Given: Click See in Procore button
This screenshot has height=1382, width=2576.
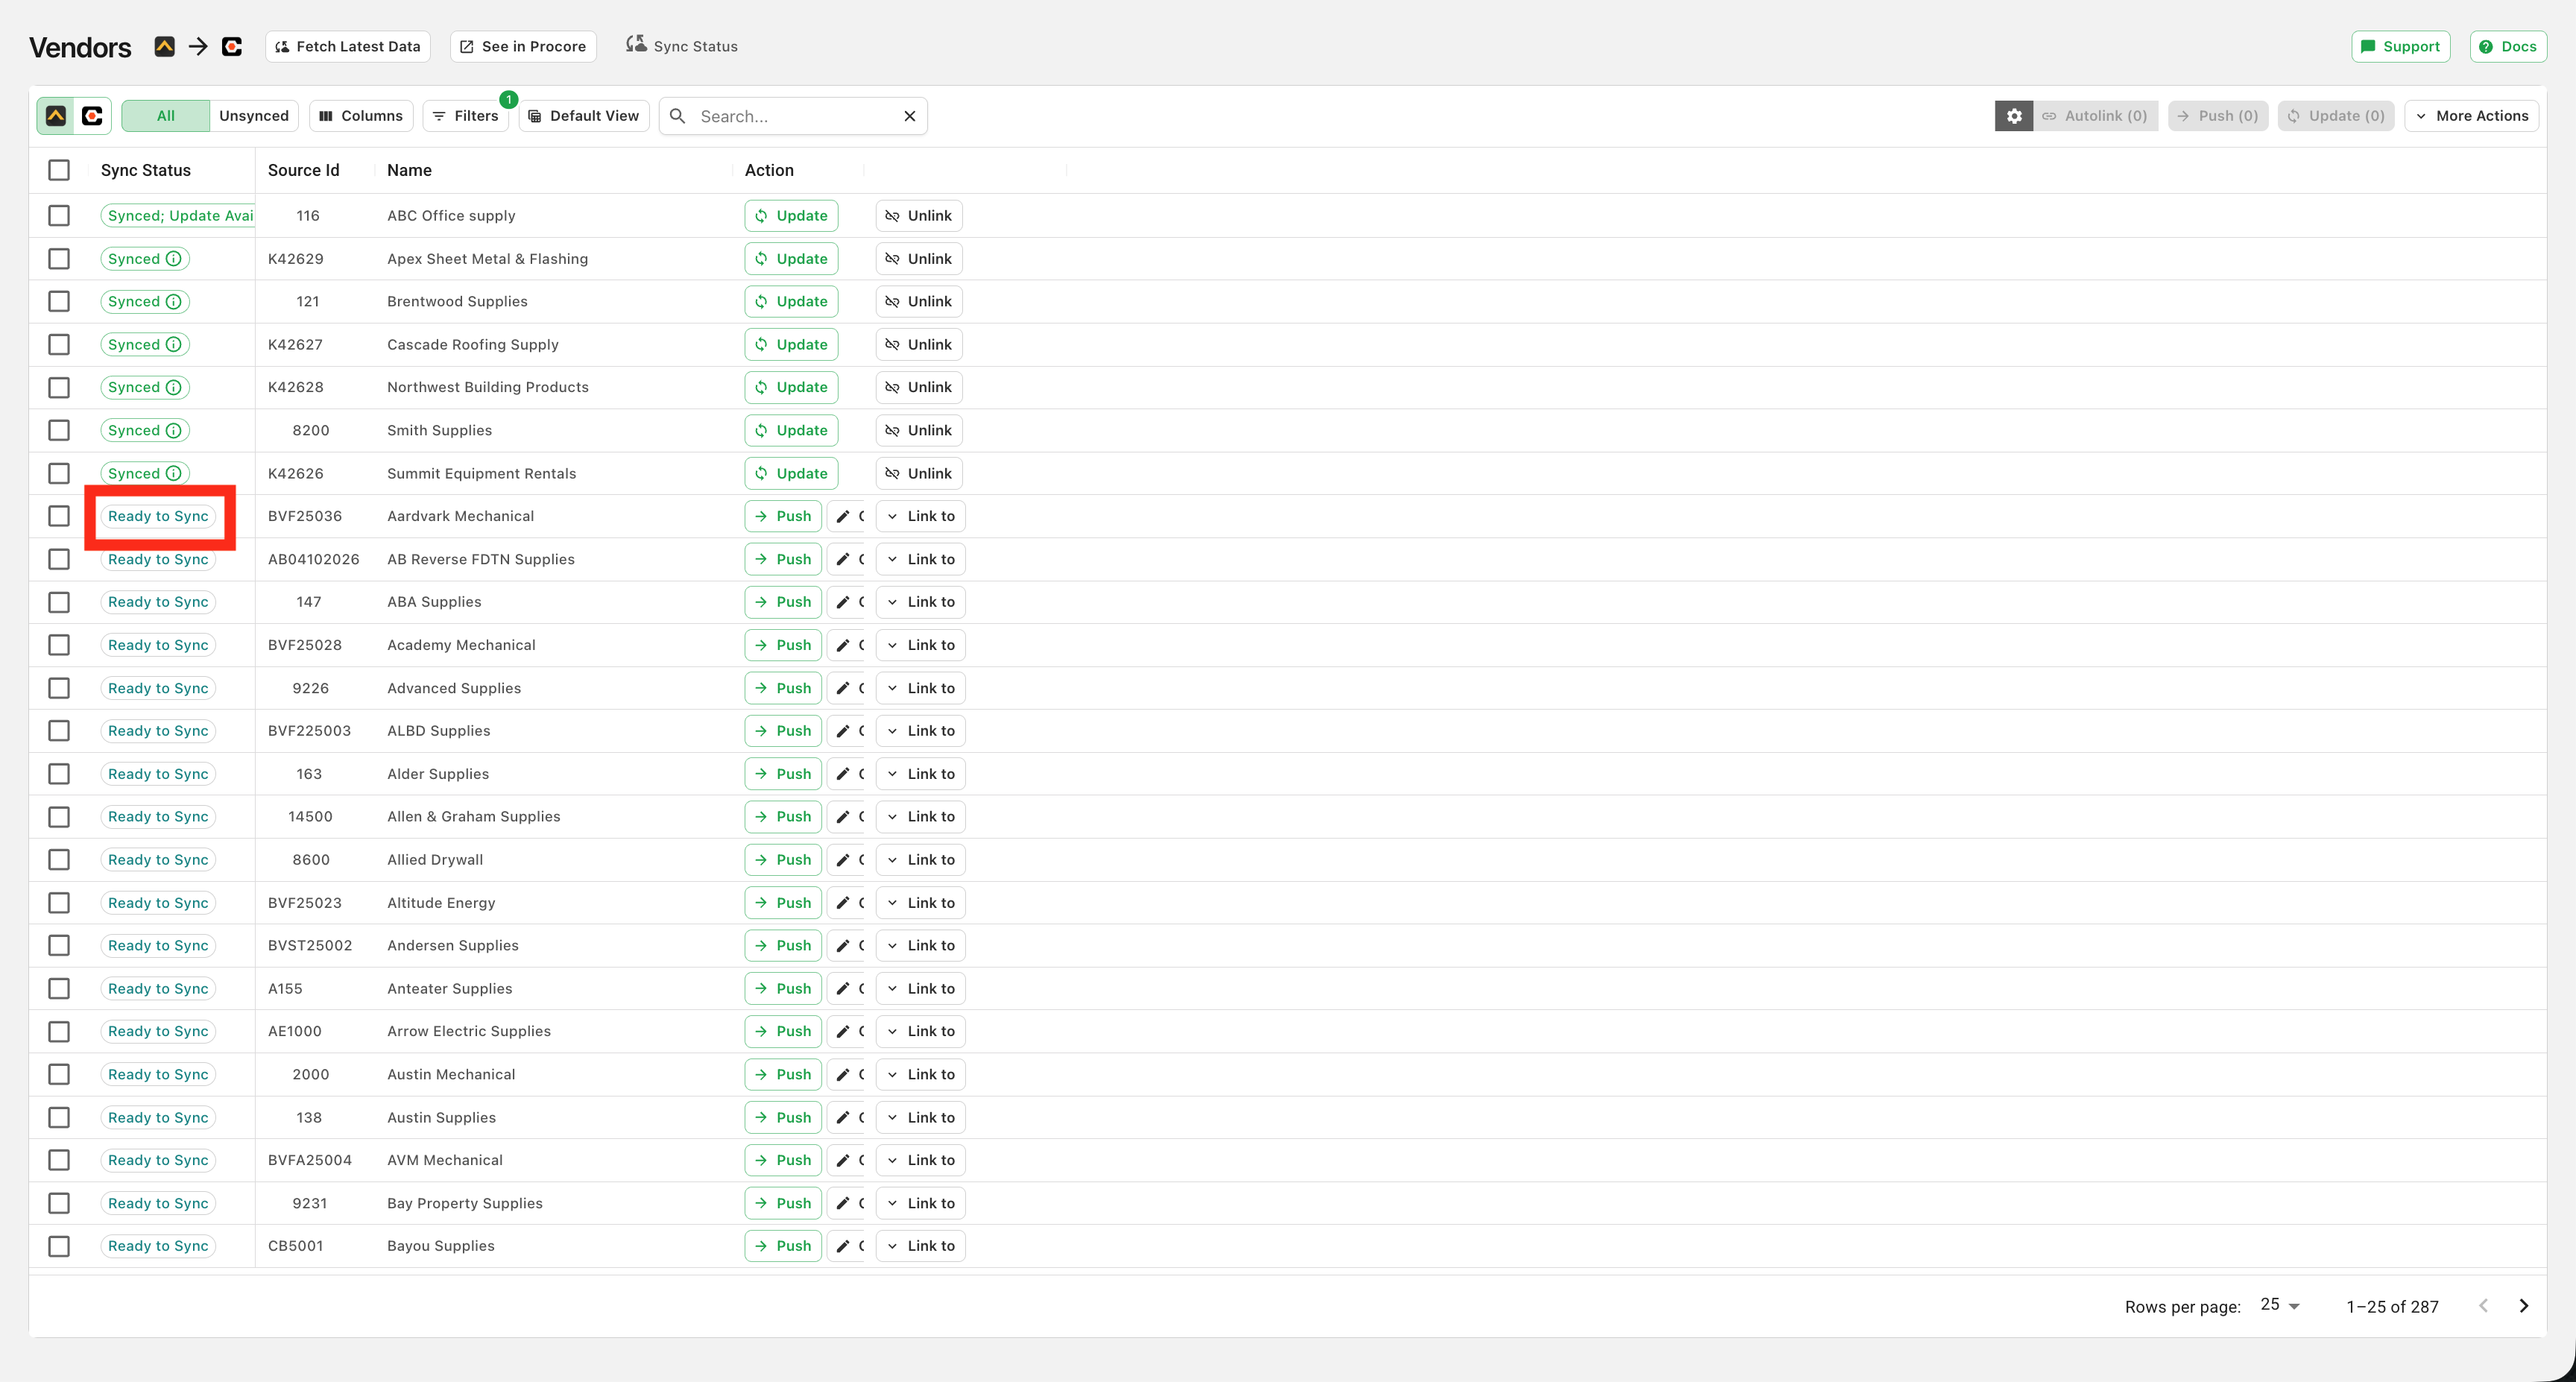Looking at the screenshot, I should (x=523, y=46).
